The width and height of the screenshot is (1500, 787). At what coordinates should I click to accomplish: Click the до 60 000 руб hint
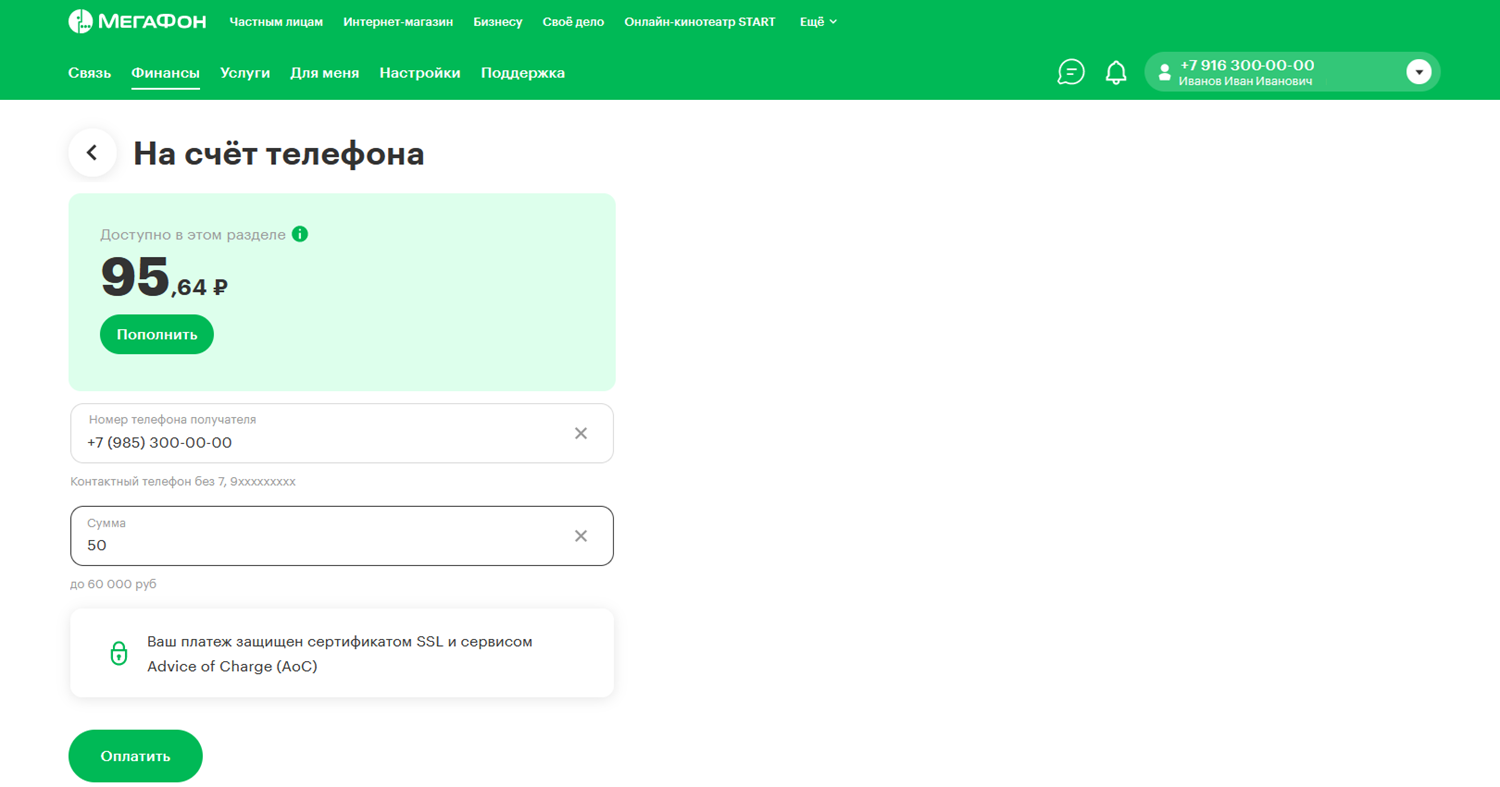click(x=114, y=584)
